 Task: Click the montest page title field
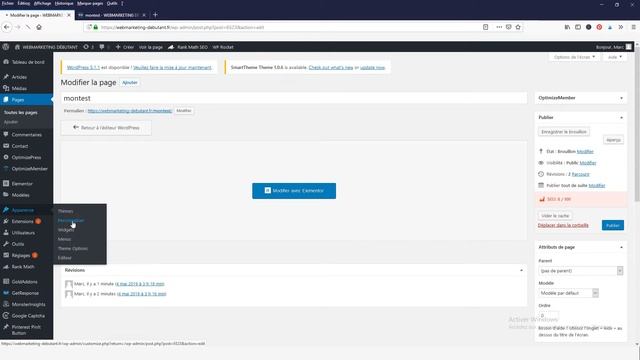click(294, 98)
